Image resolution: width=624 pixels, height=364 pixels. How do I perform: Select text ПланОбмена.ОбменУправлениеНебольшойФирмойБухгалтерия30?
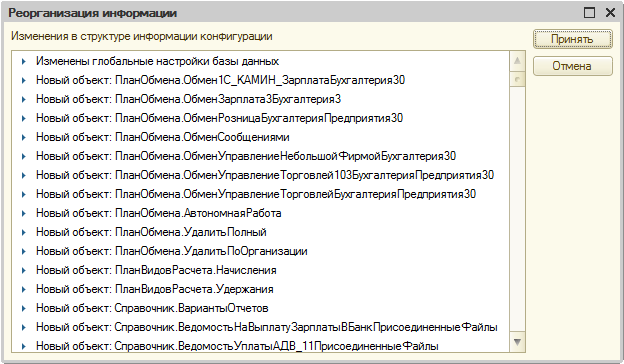pyautogui.click(x=285, y=156)
